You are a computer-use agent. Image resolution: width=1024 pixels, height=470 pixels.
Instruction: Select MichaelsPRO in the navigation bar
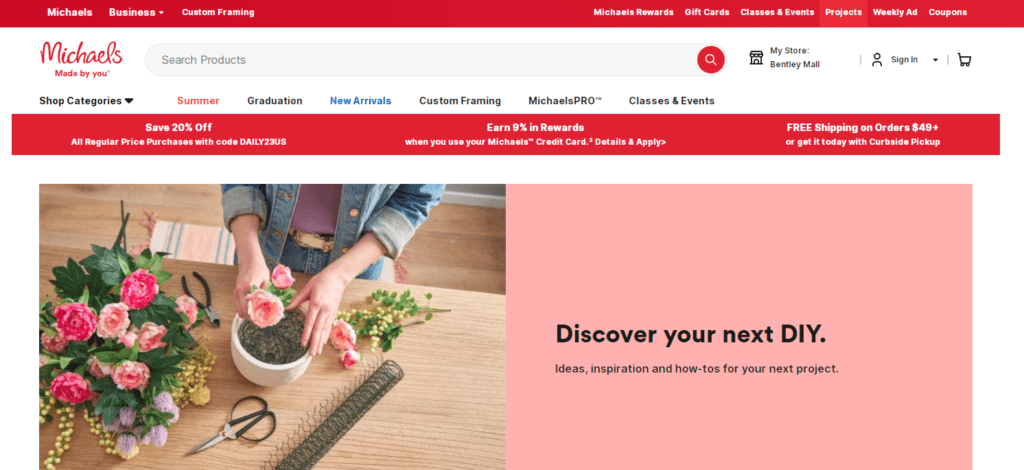pos(565,101)
